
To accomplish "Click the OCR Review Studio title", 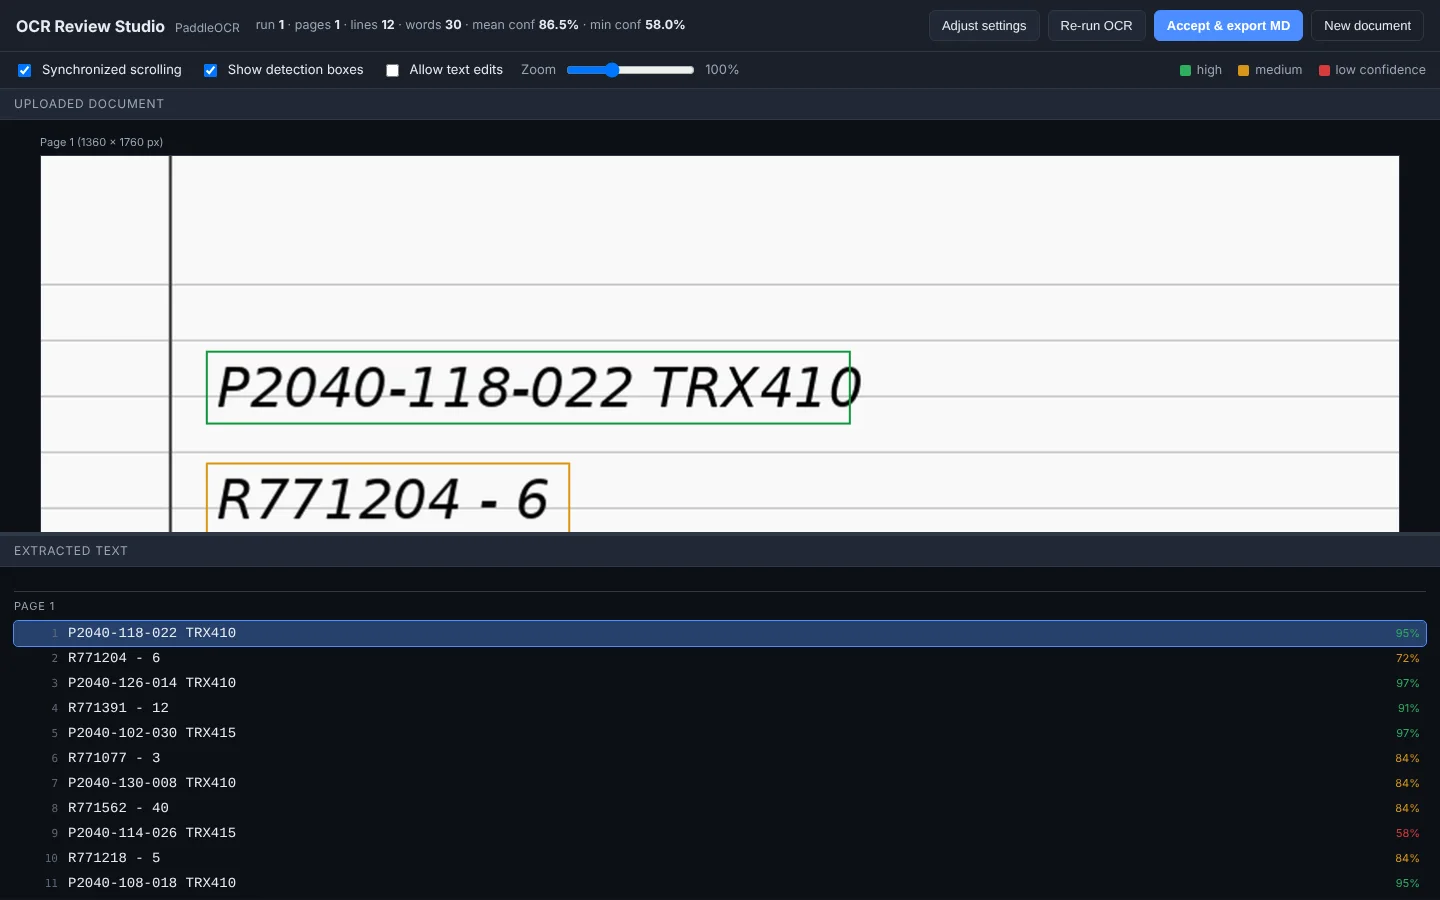I will (x=90, y=26).
